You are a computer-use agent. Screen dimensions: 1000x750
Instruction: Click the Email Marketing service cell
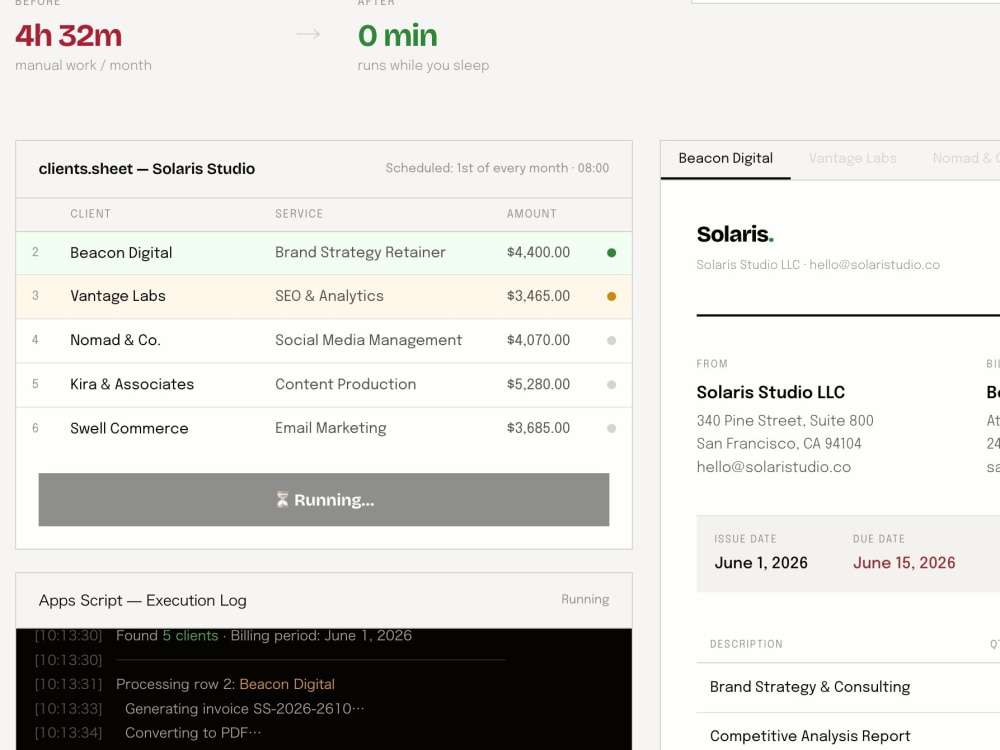coord(330,428)
